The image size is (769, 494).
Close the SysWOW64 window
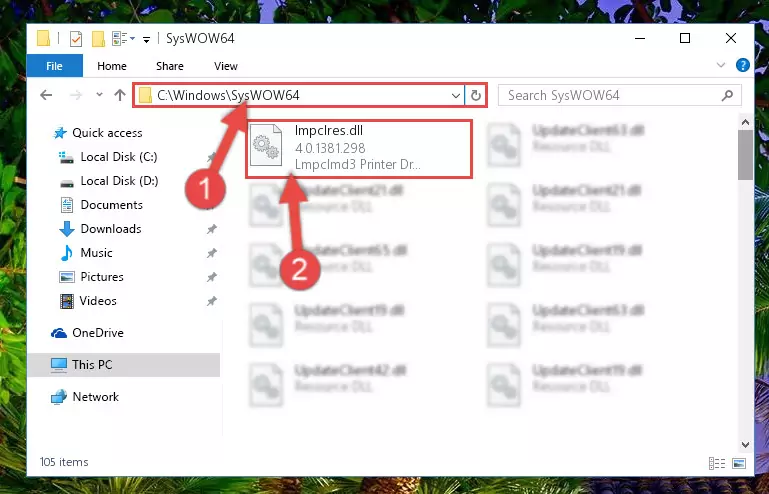click(731, 38)
